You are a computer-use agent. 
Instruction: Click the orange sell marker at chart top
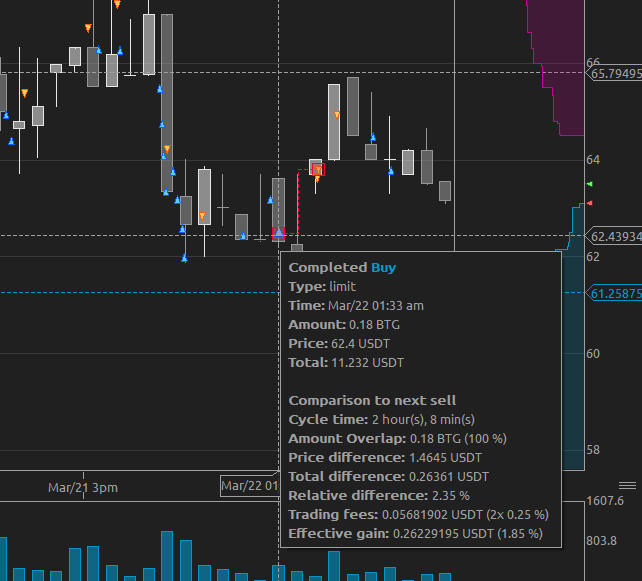tap(118, 5)
